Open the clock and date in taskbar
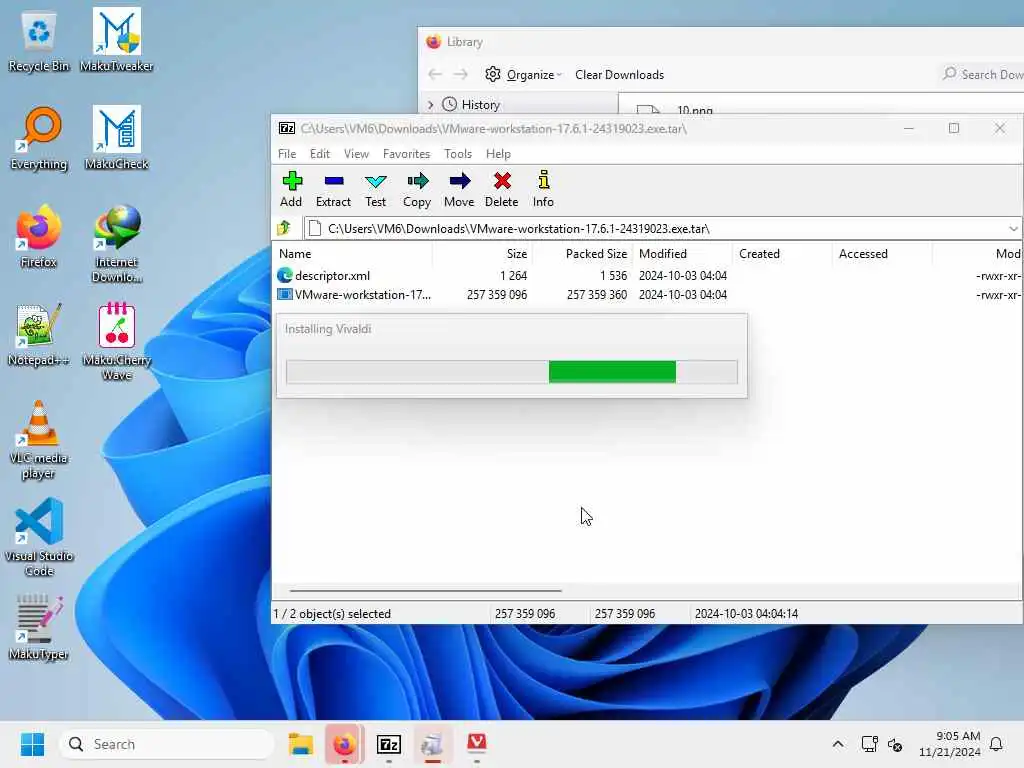 pyautogui.click(x=950, y=744)
